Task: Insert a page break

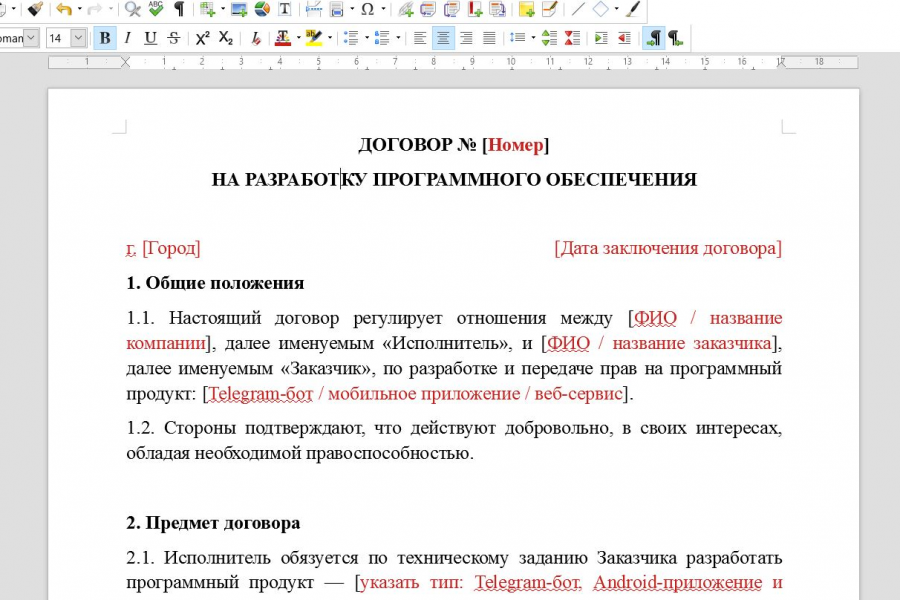Action: point(313,9)
